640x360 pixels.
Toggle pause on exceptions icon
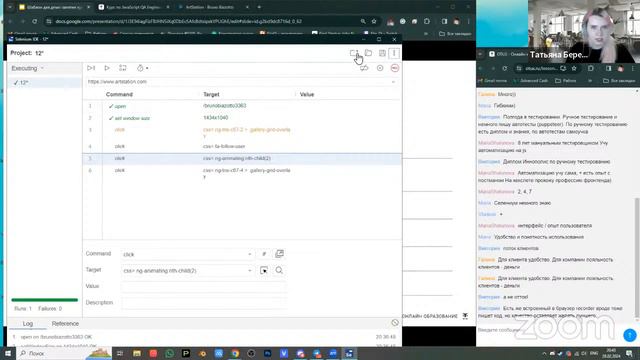coord(380,68)
